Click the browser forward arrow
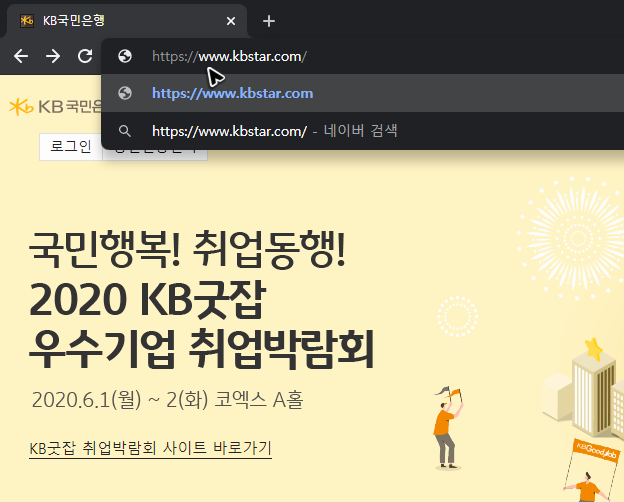Image resolution: width=624 pixels, height=502 pixels. click(x=53, y=56)
